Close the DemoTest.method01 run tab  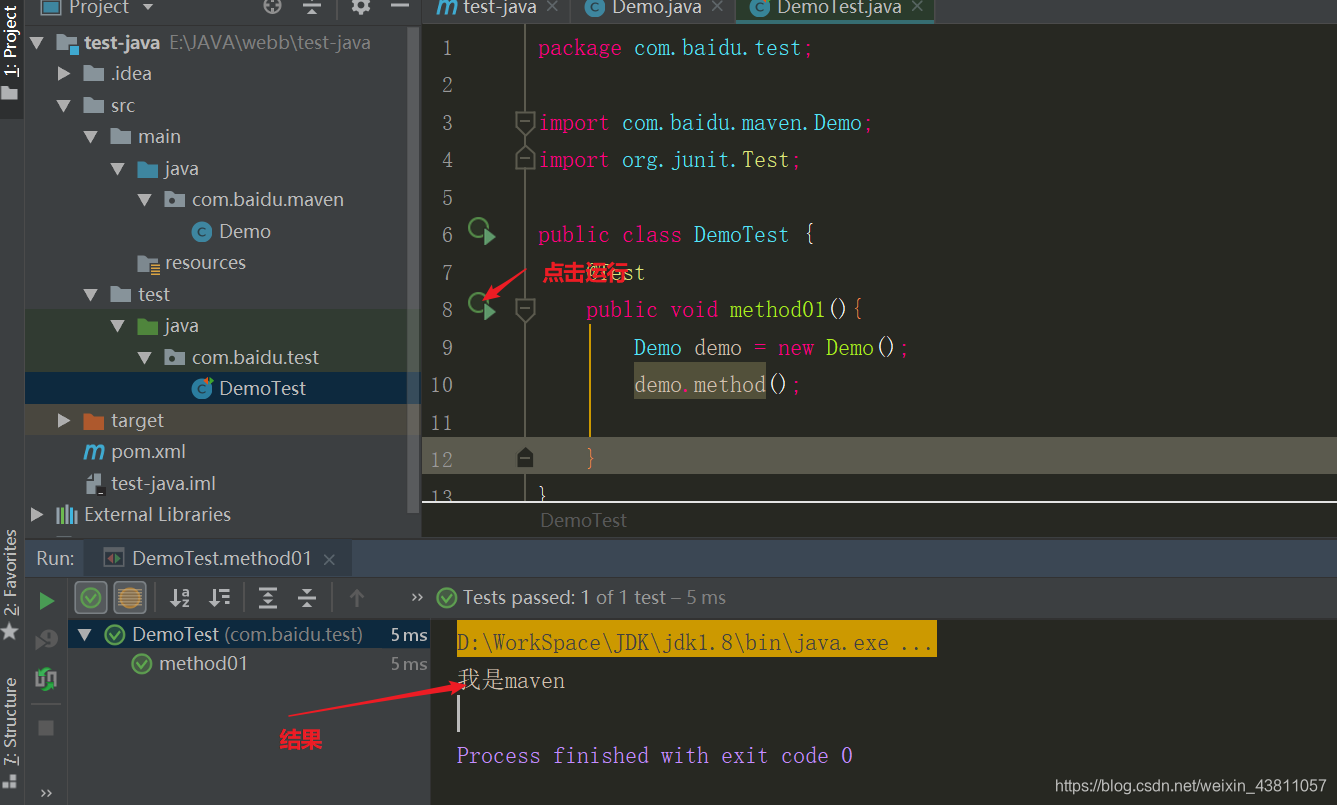329,560
